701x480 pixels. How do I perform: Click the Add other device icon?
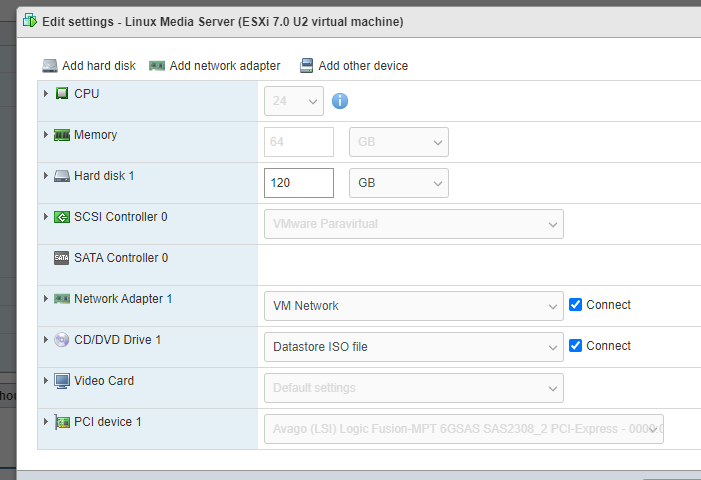[x=306, y=66]
